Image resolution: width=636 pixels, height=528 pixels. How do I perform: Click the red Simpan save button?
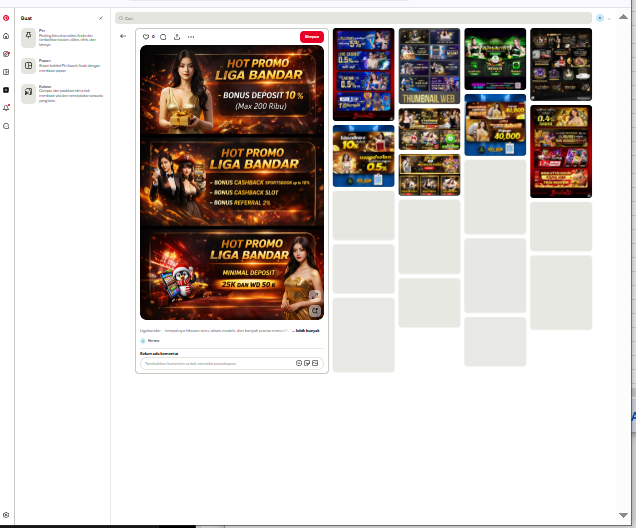pyautogui.click(x=312, y=36)
